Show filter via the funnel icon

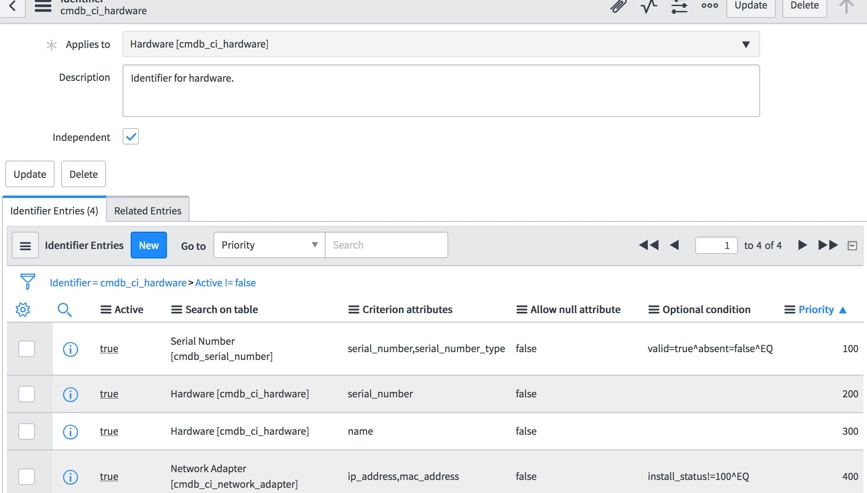coord(27,282)
